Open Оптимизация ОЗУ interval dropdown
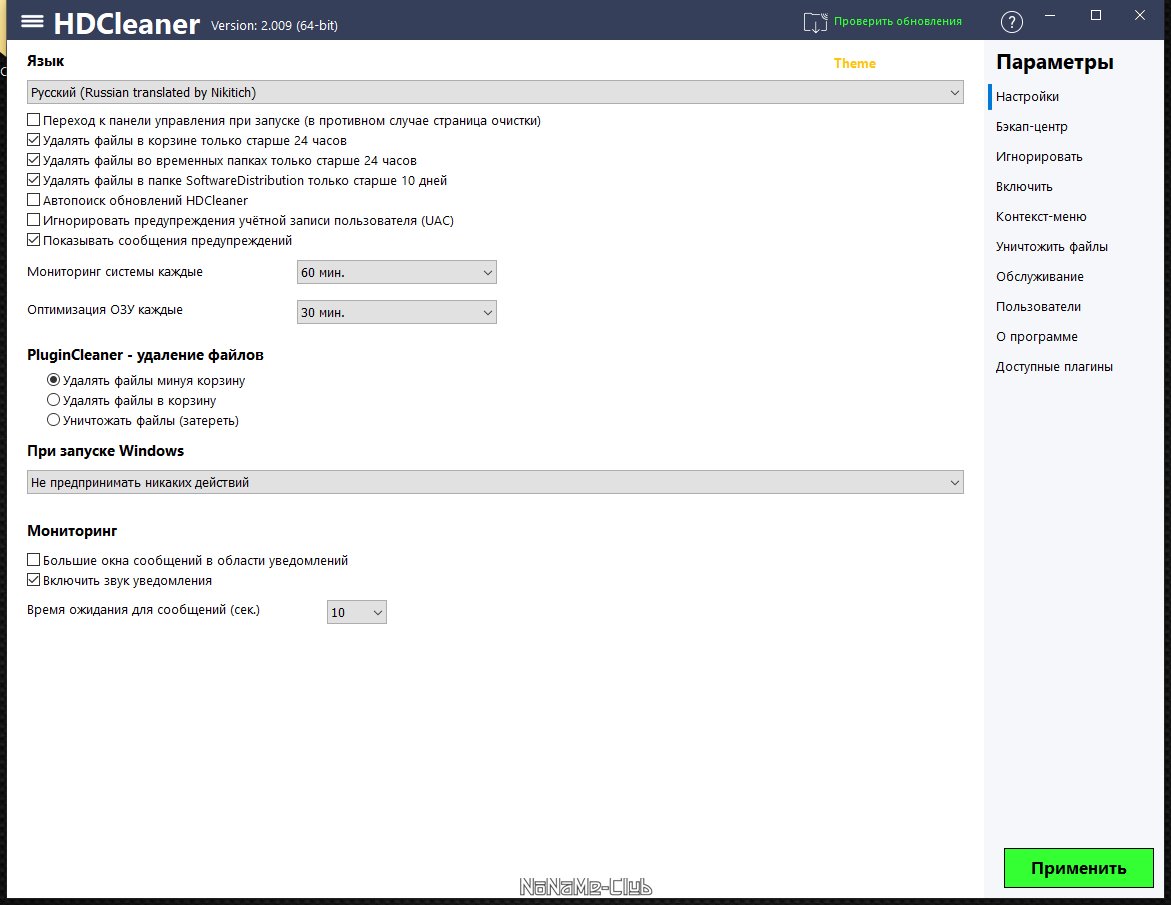Image resolution: width=1171 pixels, height=905 pixels. pyautogui.click(x=396, y=313)
